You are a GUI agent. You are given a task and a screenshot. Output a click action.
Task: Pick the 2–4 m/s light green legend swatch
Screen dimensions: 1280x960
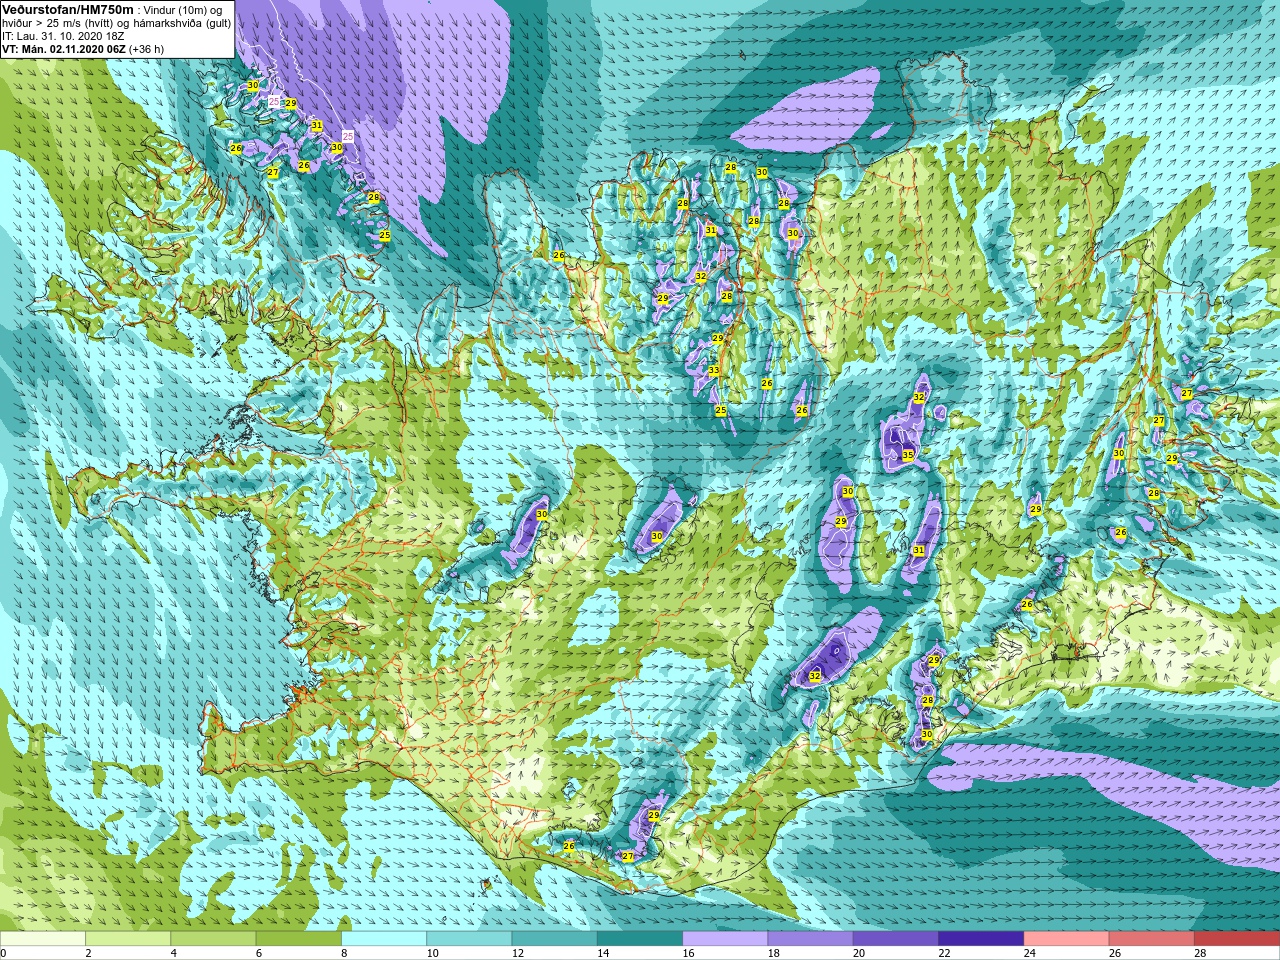click(x=128, y=939)
